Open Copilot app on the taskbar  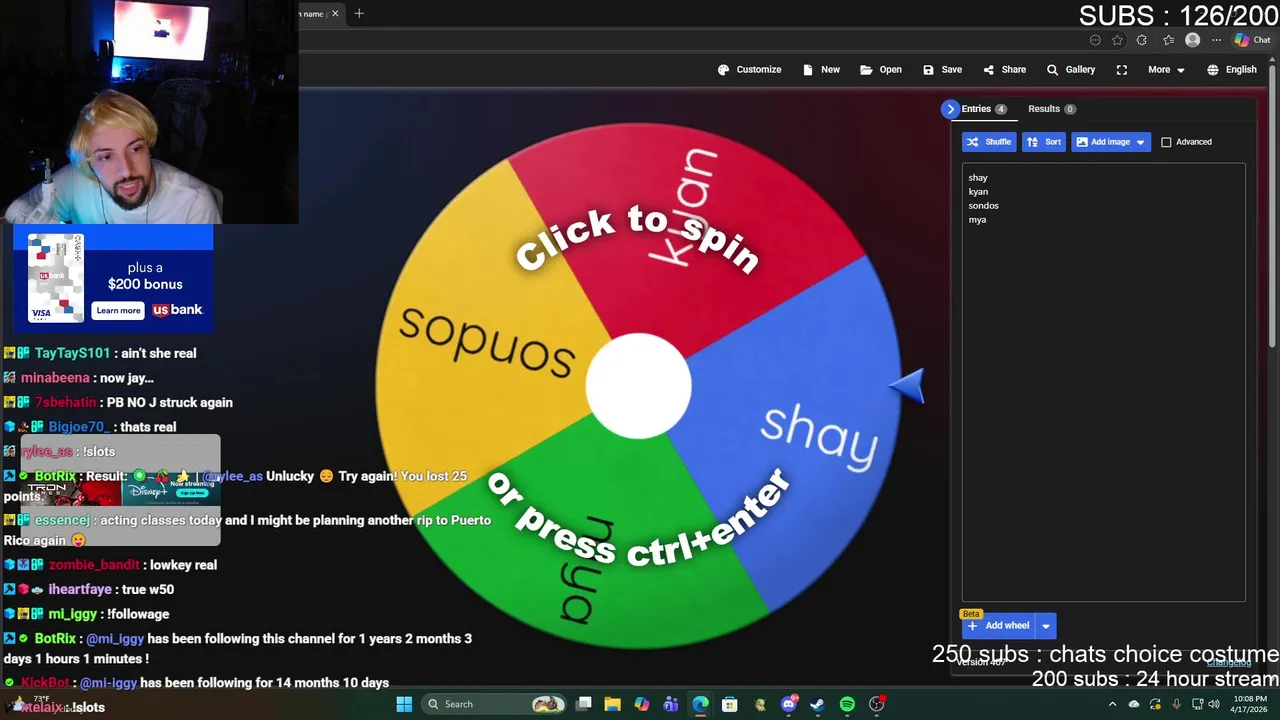pos(642,704)
